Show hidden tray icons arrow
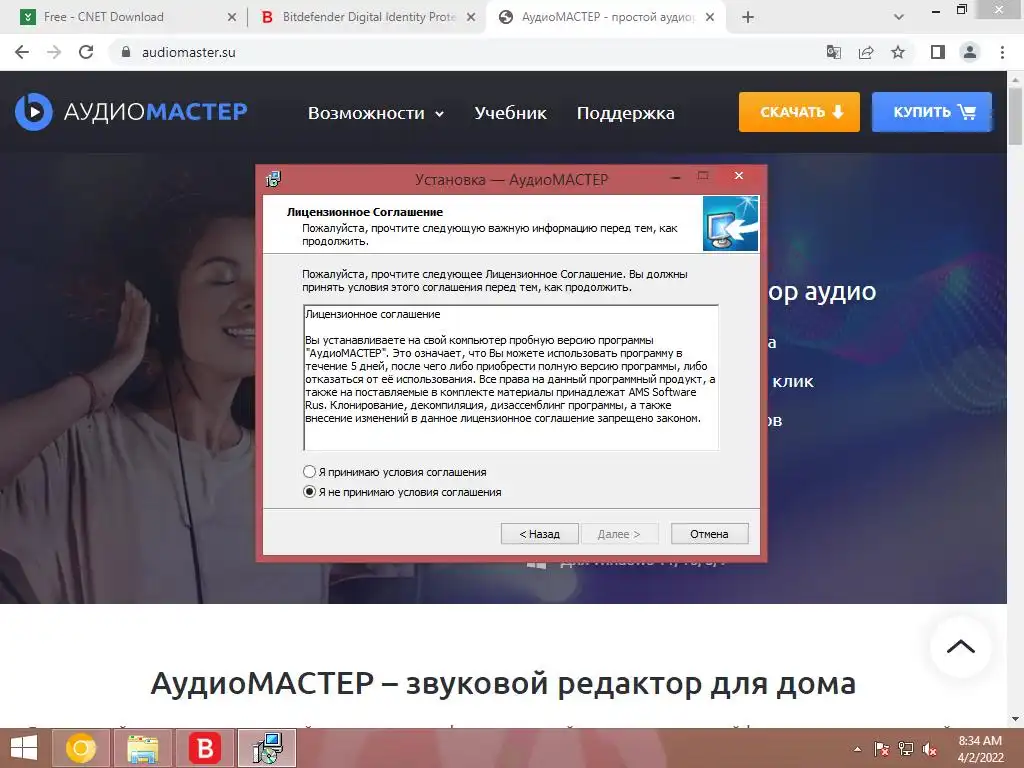 pos(857,749)
